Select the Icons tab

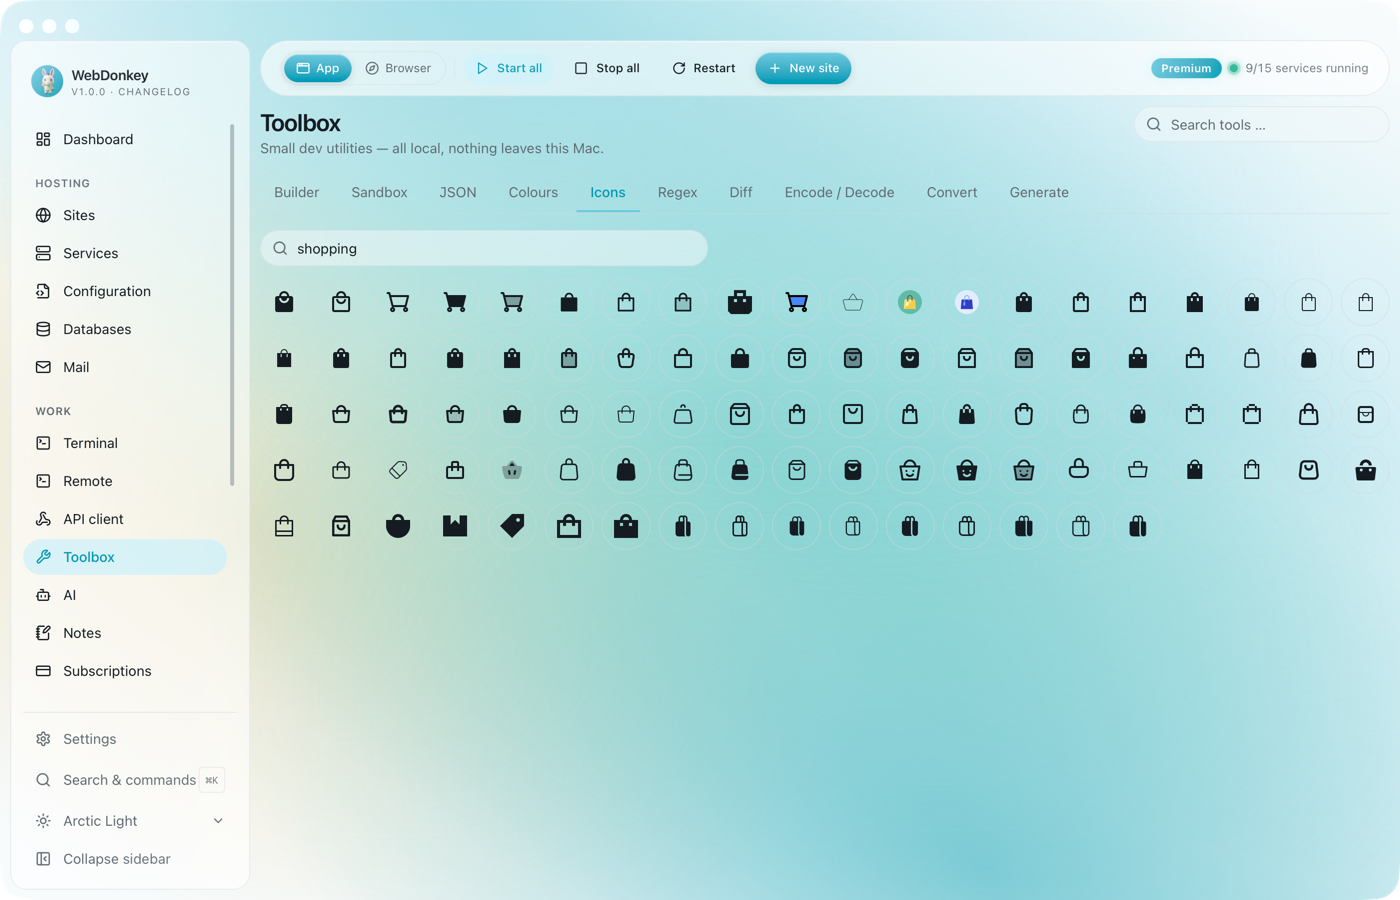pos(608,192)
